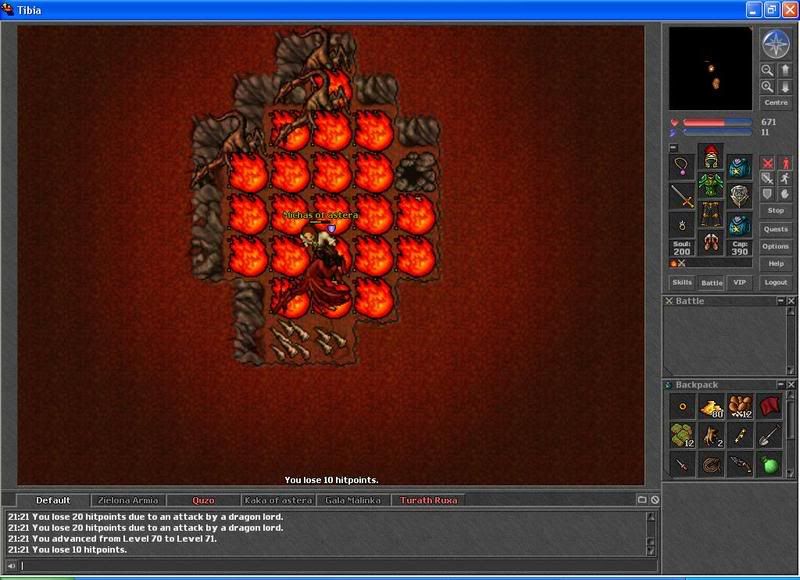Toggle the Skills panel

click(x=682, y=283)
